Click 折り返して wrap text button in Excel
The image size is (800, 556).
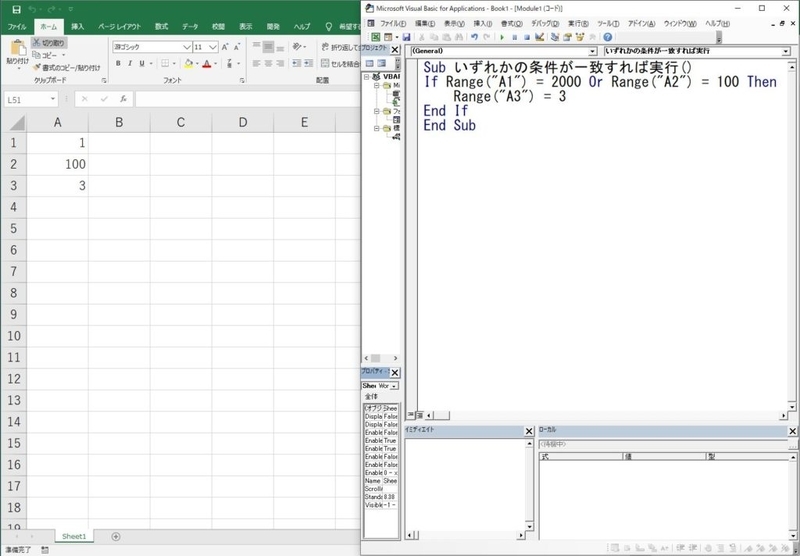point(341,47)
